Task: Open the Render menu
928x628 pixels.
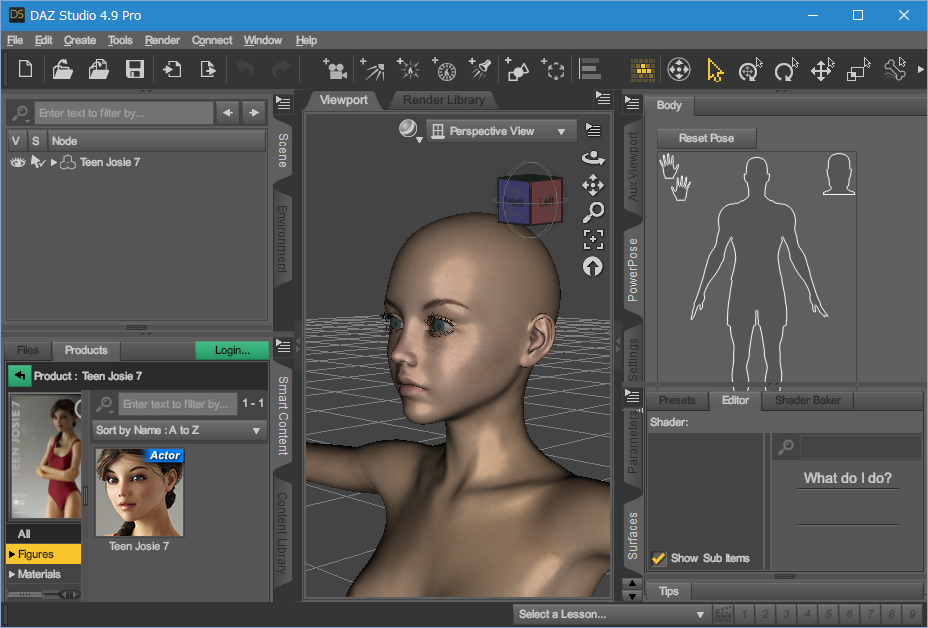Action: pyautogui.click(x=162, y=40)
